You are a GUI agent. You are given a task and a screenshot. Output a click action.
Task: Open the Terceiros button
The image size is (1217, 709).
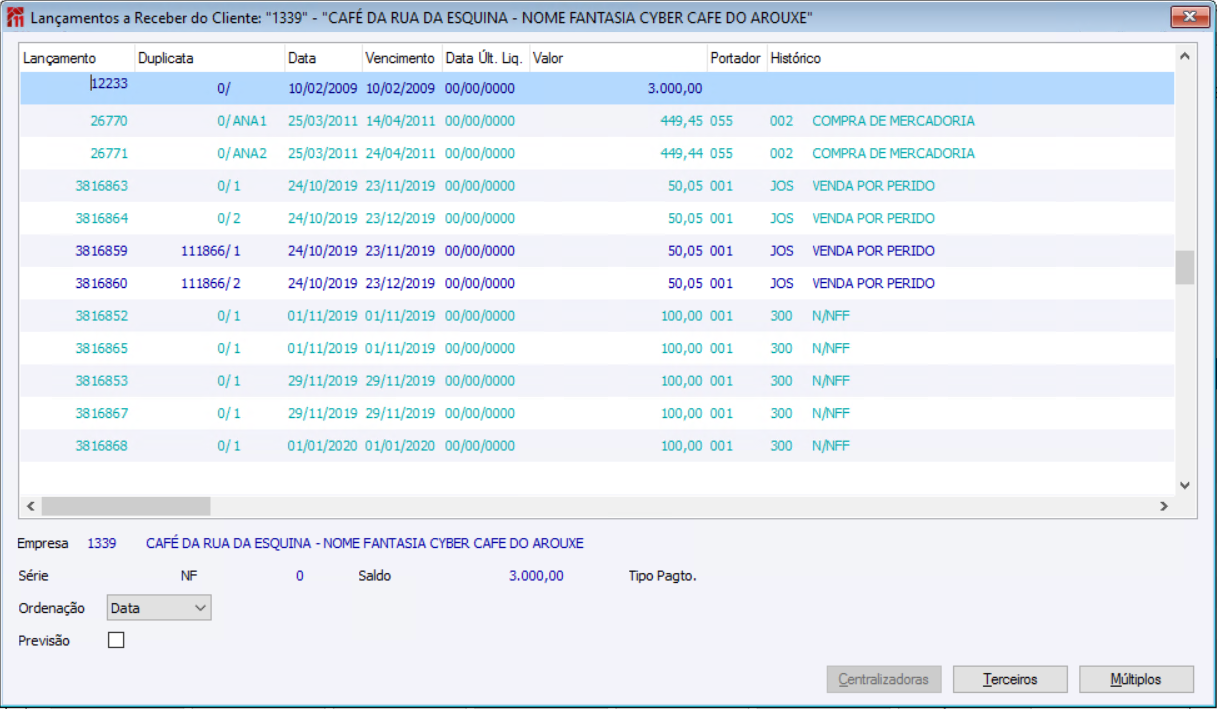coord(1010,679)
